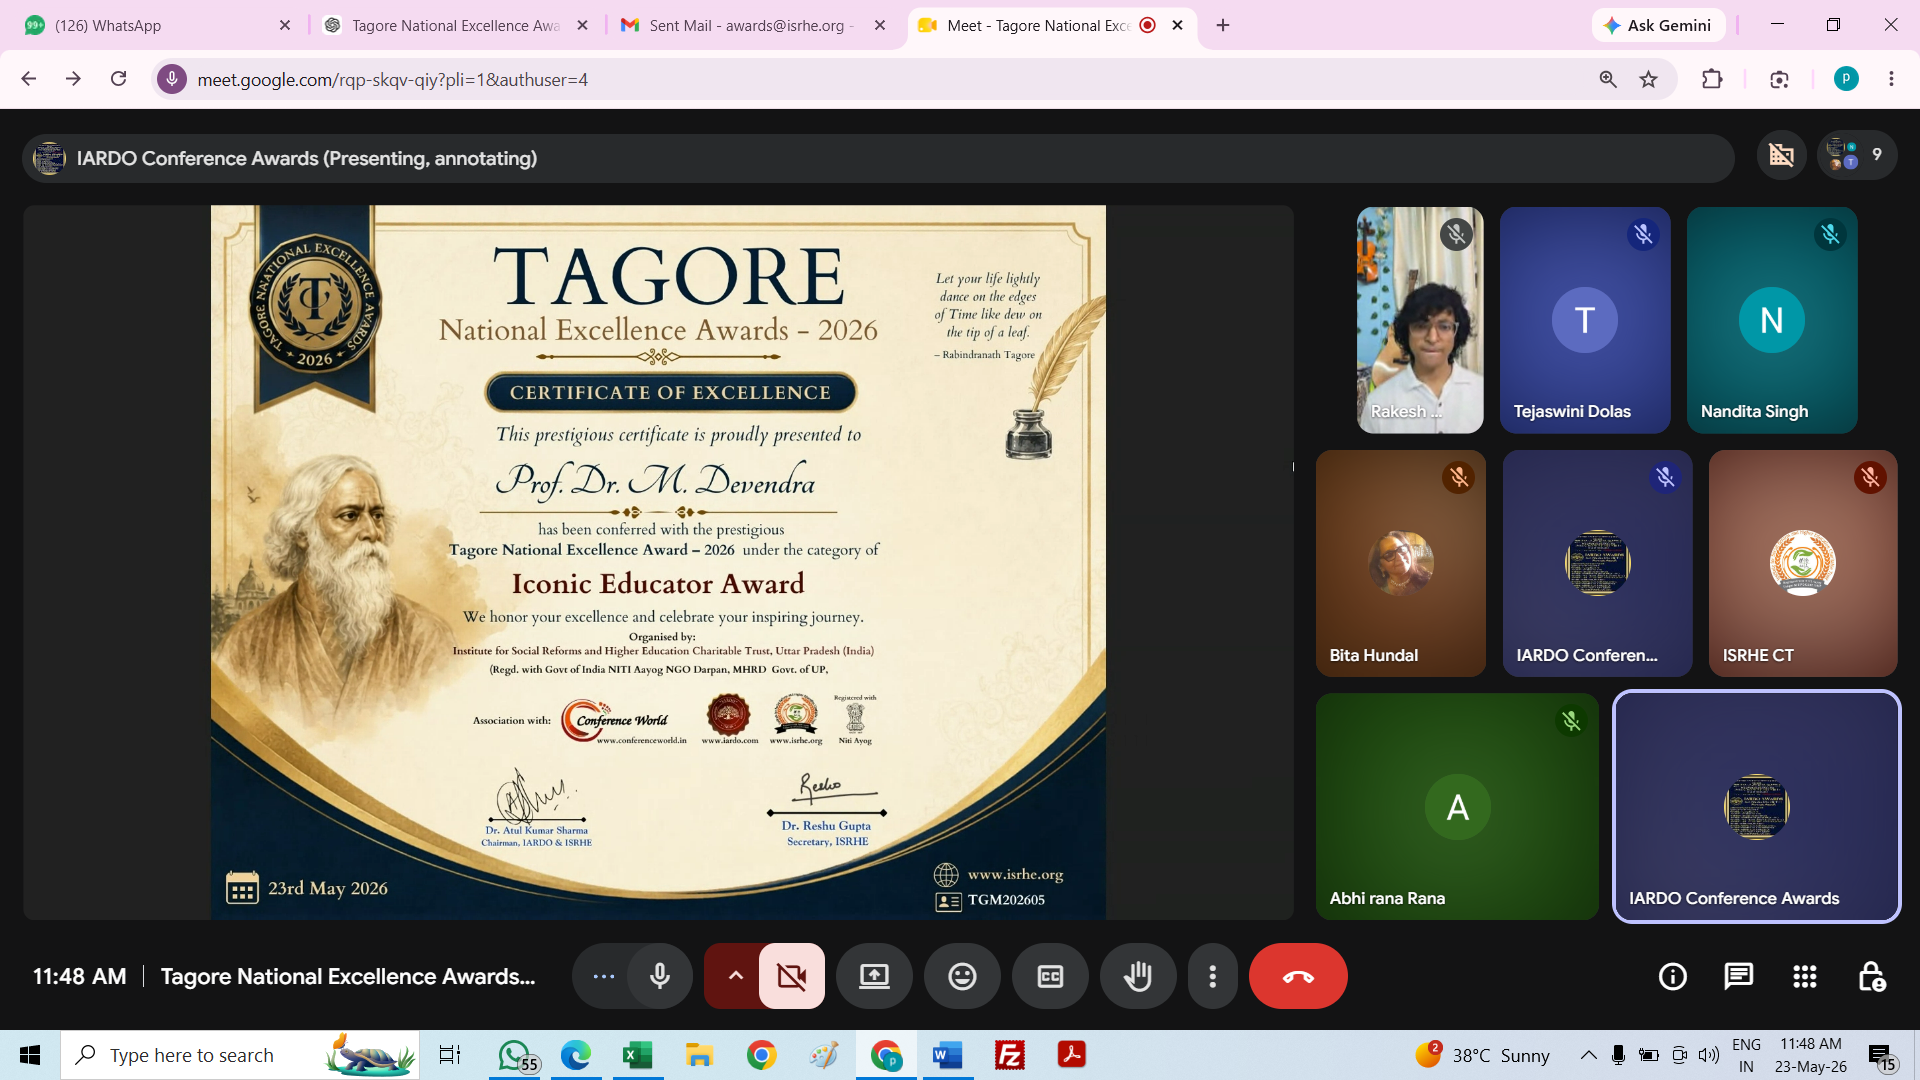Switch to the WhatsApp browser tab
The width and height of the screenshot is (1920, 1080).
tap(150, 25)
